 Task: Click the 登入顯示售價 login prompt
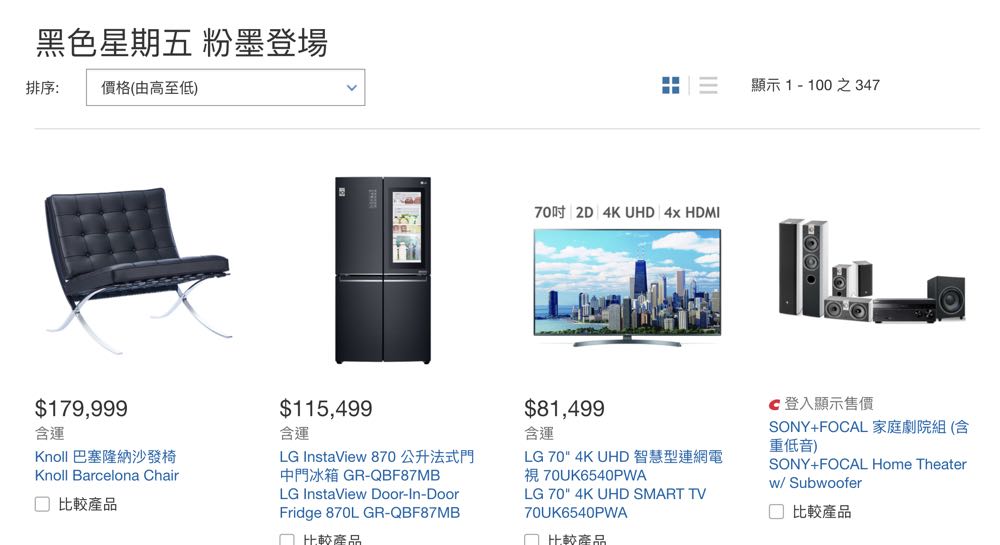(828, 403)
